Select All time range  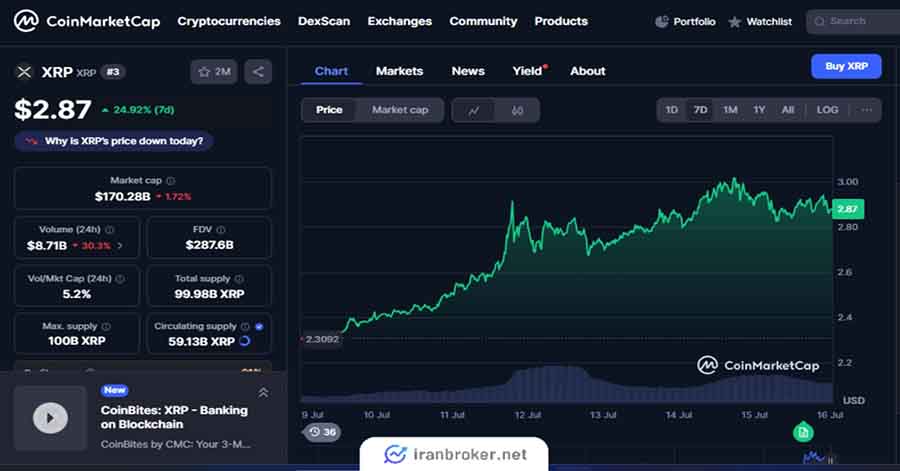[x=788, y=110]
